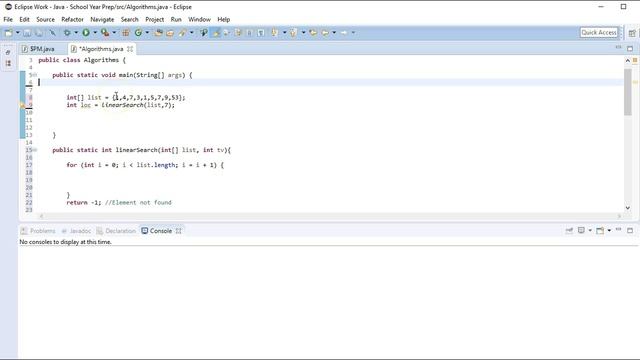Click the Save All toolbar icon
This screenshot has height=360, width=640.
tap(39, 33)
